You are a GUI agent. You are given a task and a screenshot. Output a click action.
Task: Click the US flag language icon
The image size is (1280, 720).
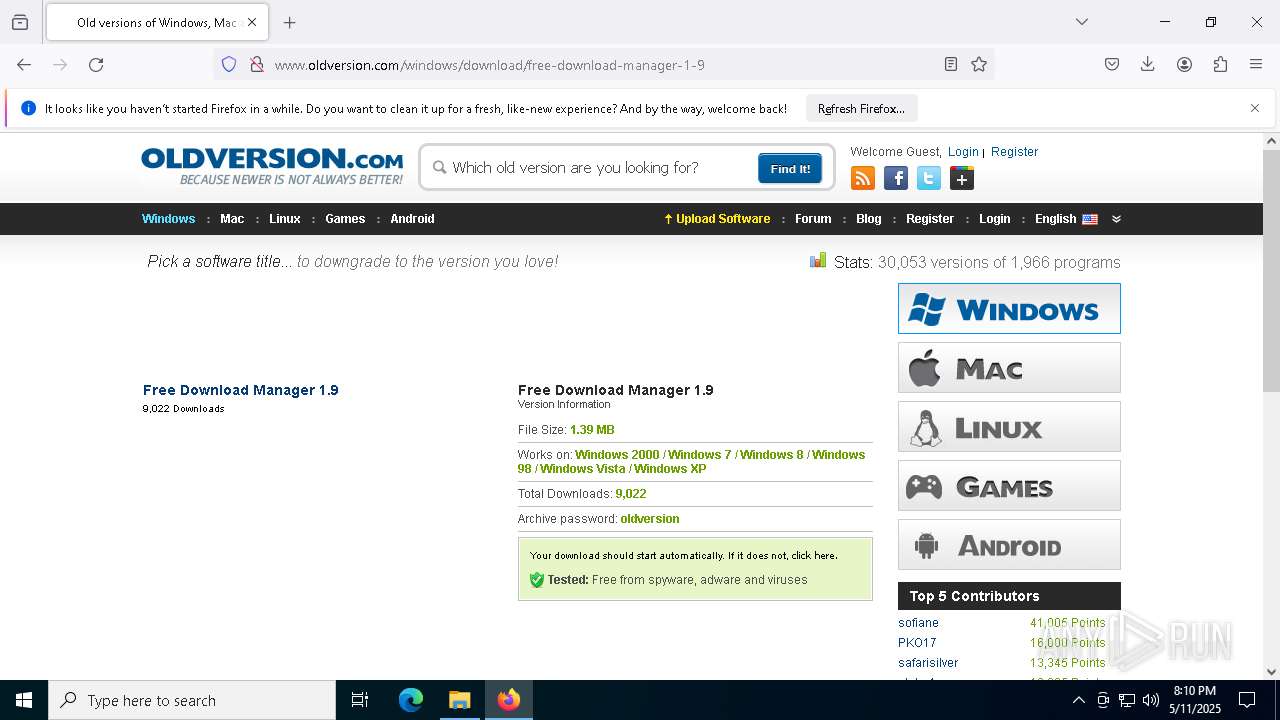[x=1090, y=219]
